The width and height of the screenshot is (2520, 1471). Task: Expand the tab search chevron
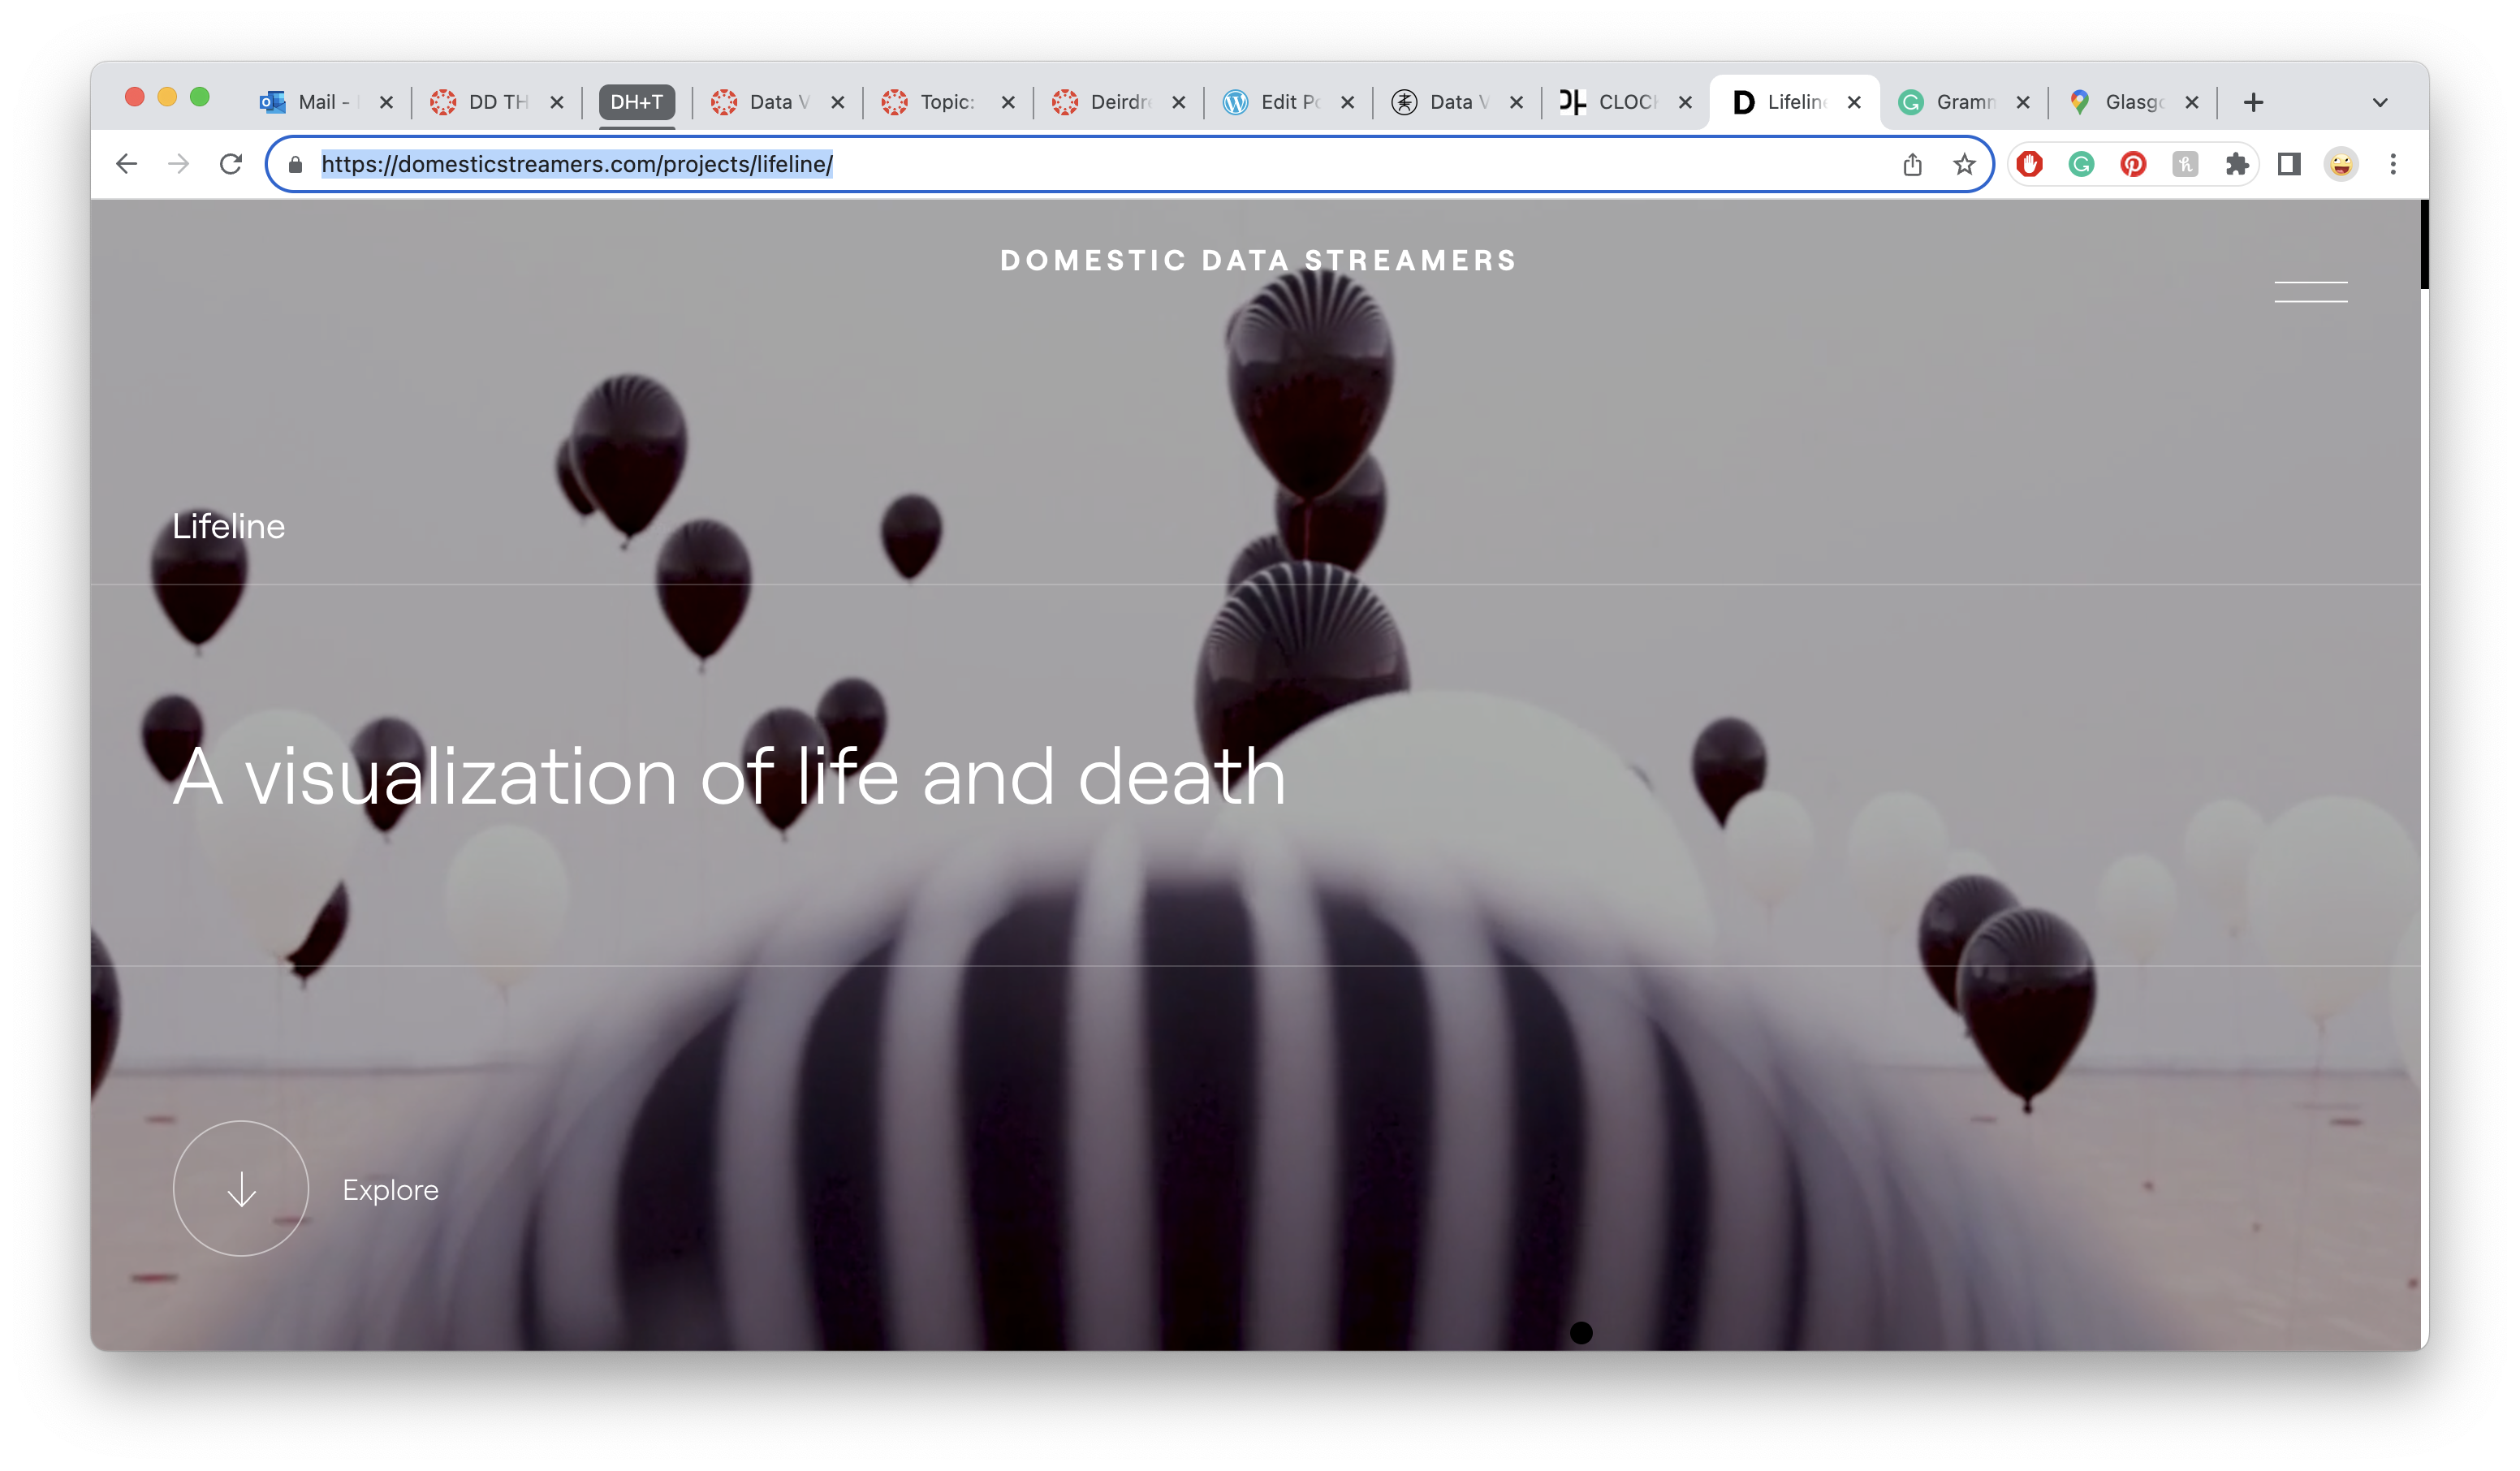[x=2379, y=102]
